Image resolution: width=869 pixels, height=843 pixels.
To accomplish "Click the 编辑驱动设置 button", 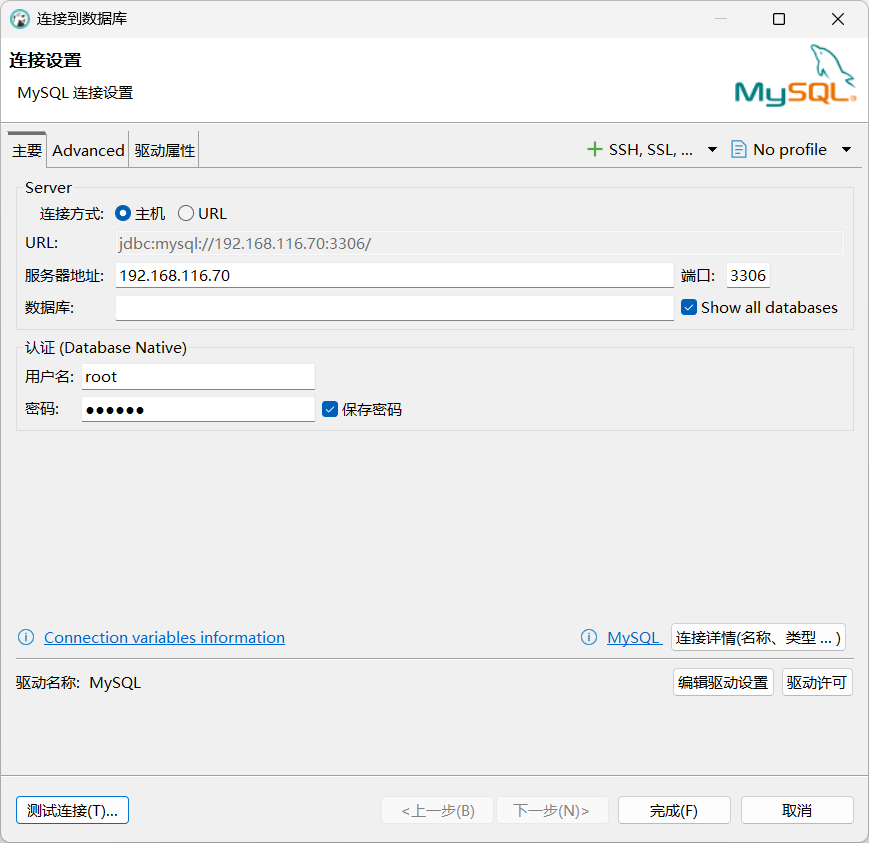I will click(x=723, y=682).
